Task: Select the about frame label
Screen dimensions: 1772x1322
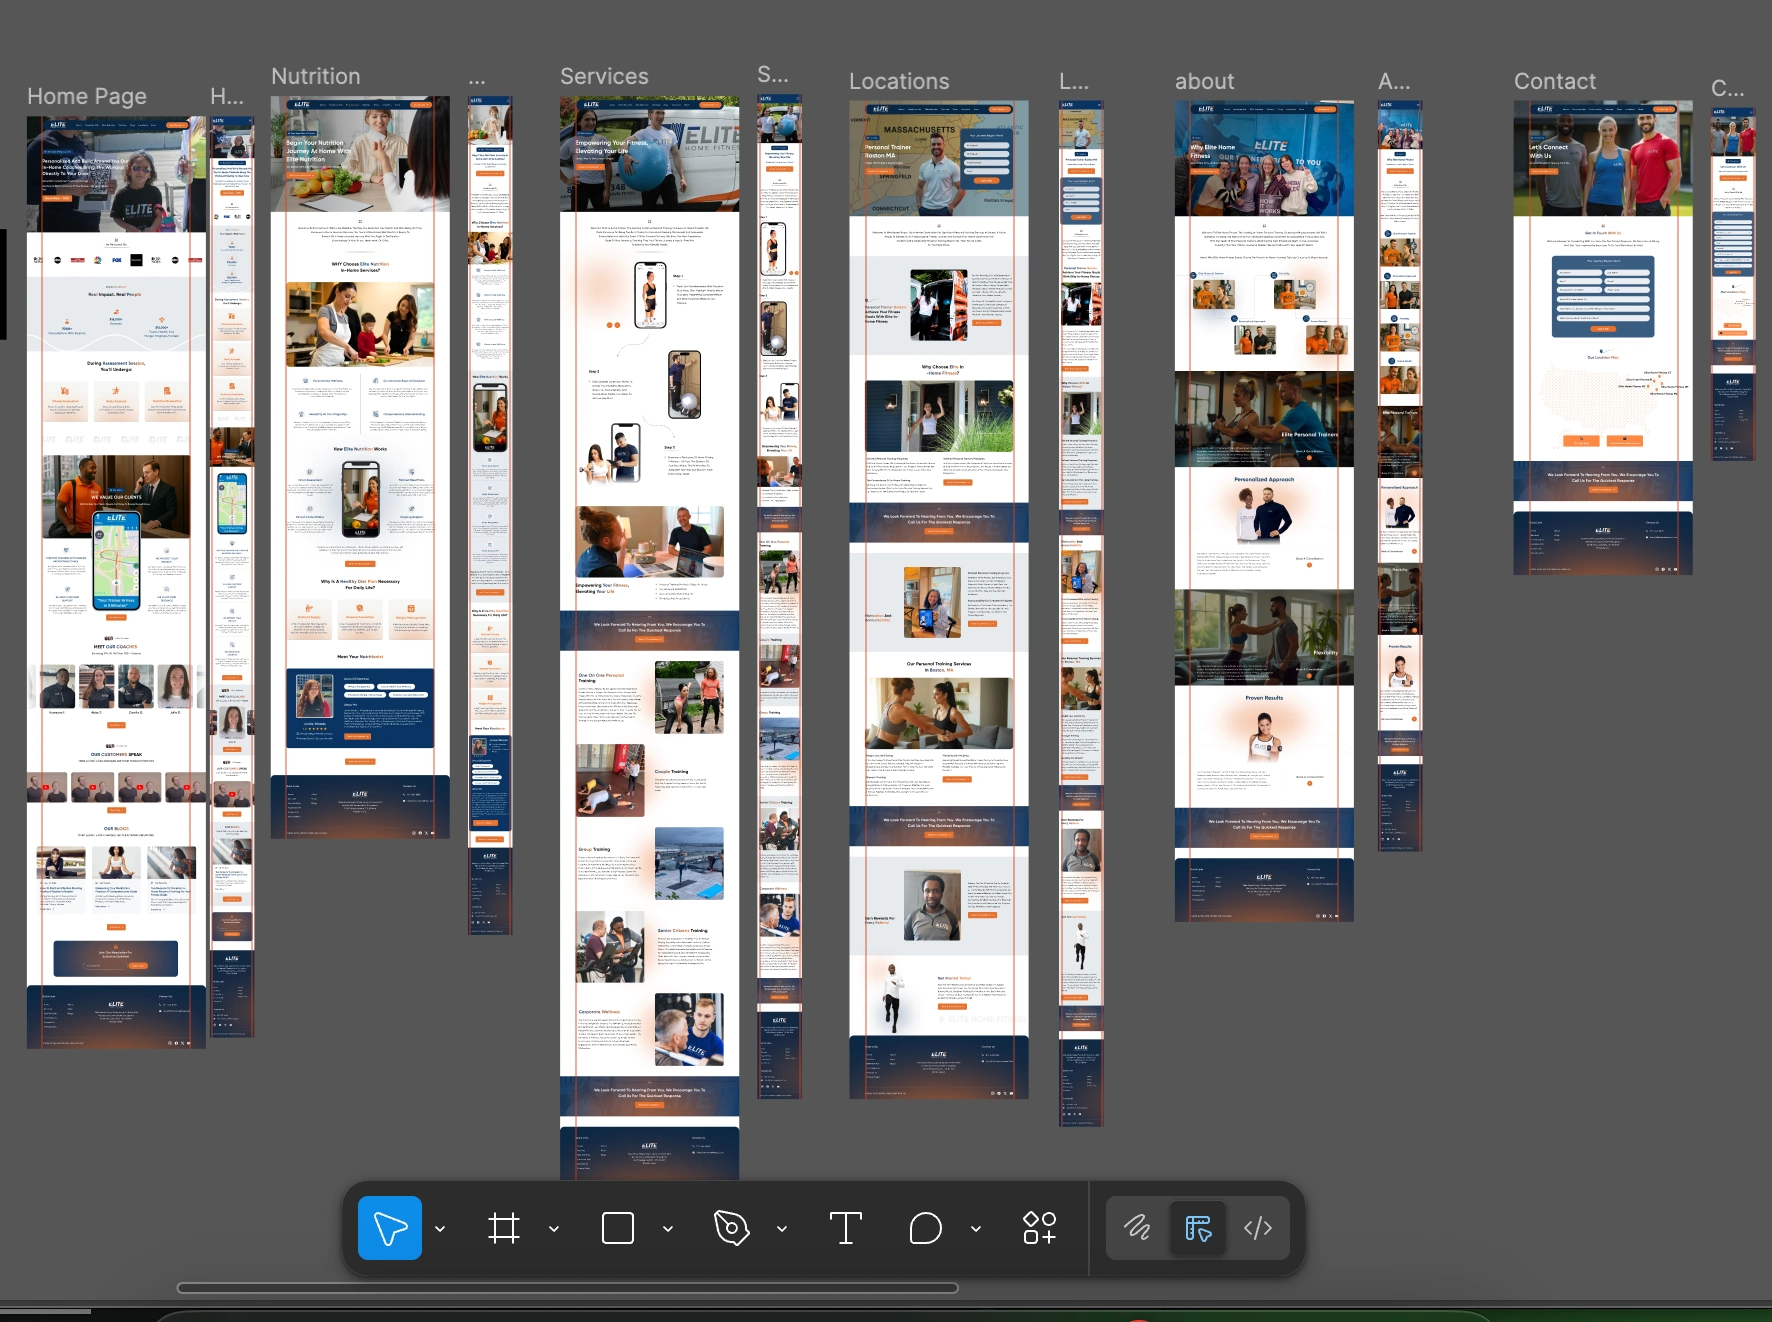Action: coord(1204,81)
